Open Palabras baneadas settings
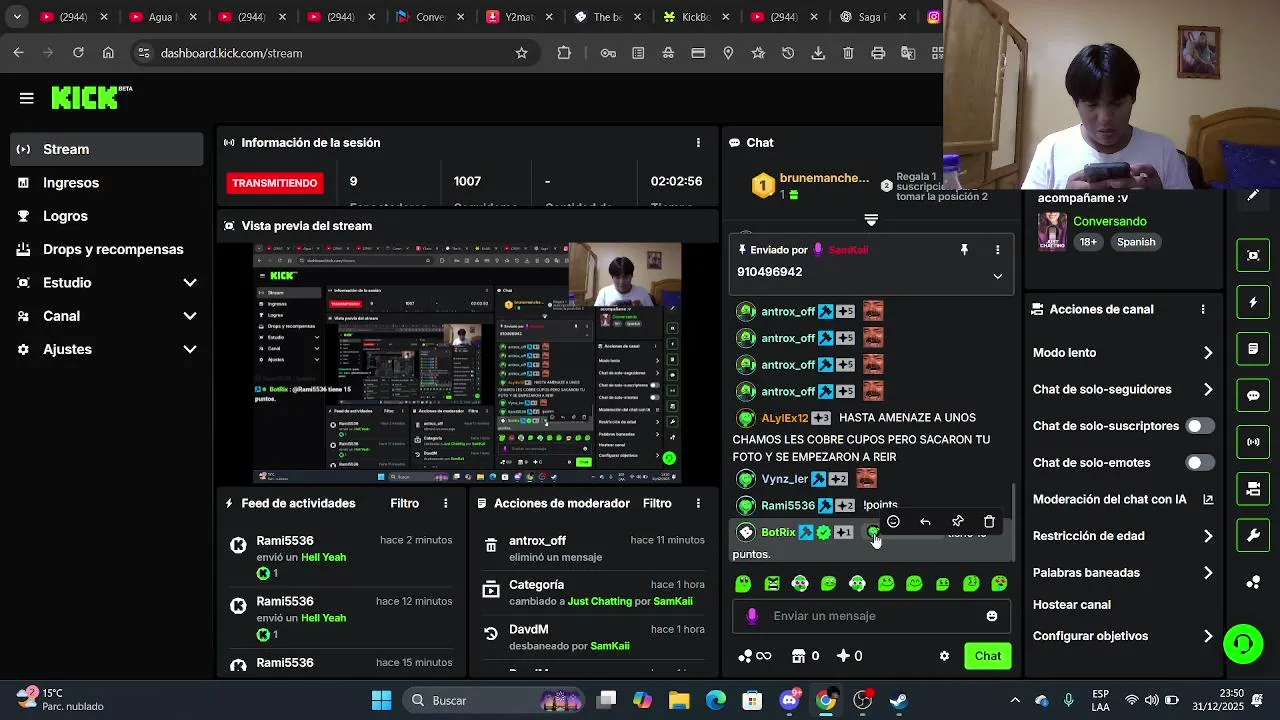Viewport: 1280px width, 720px height. 1122,573
